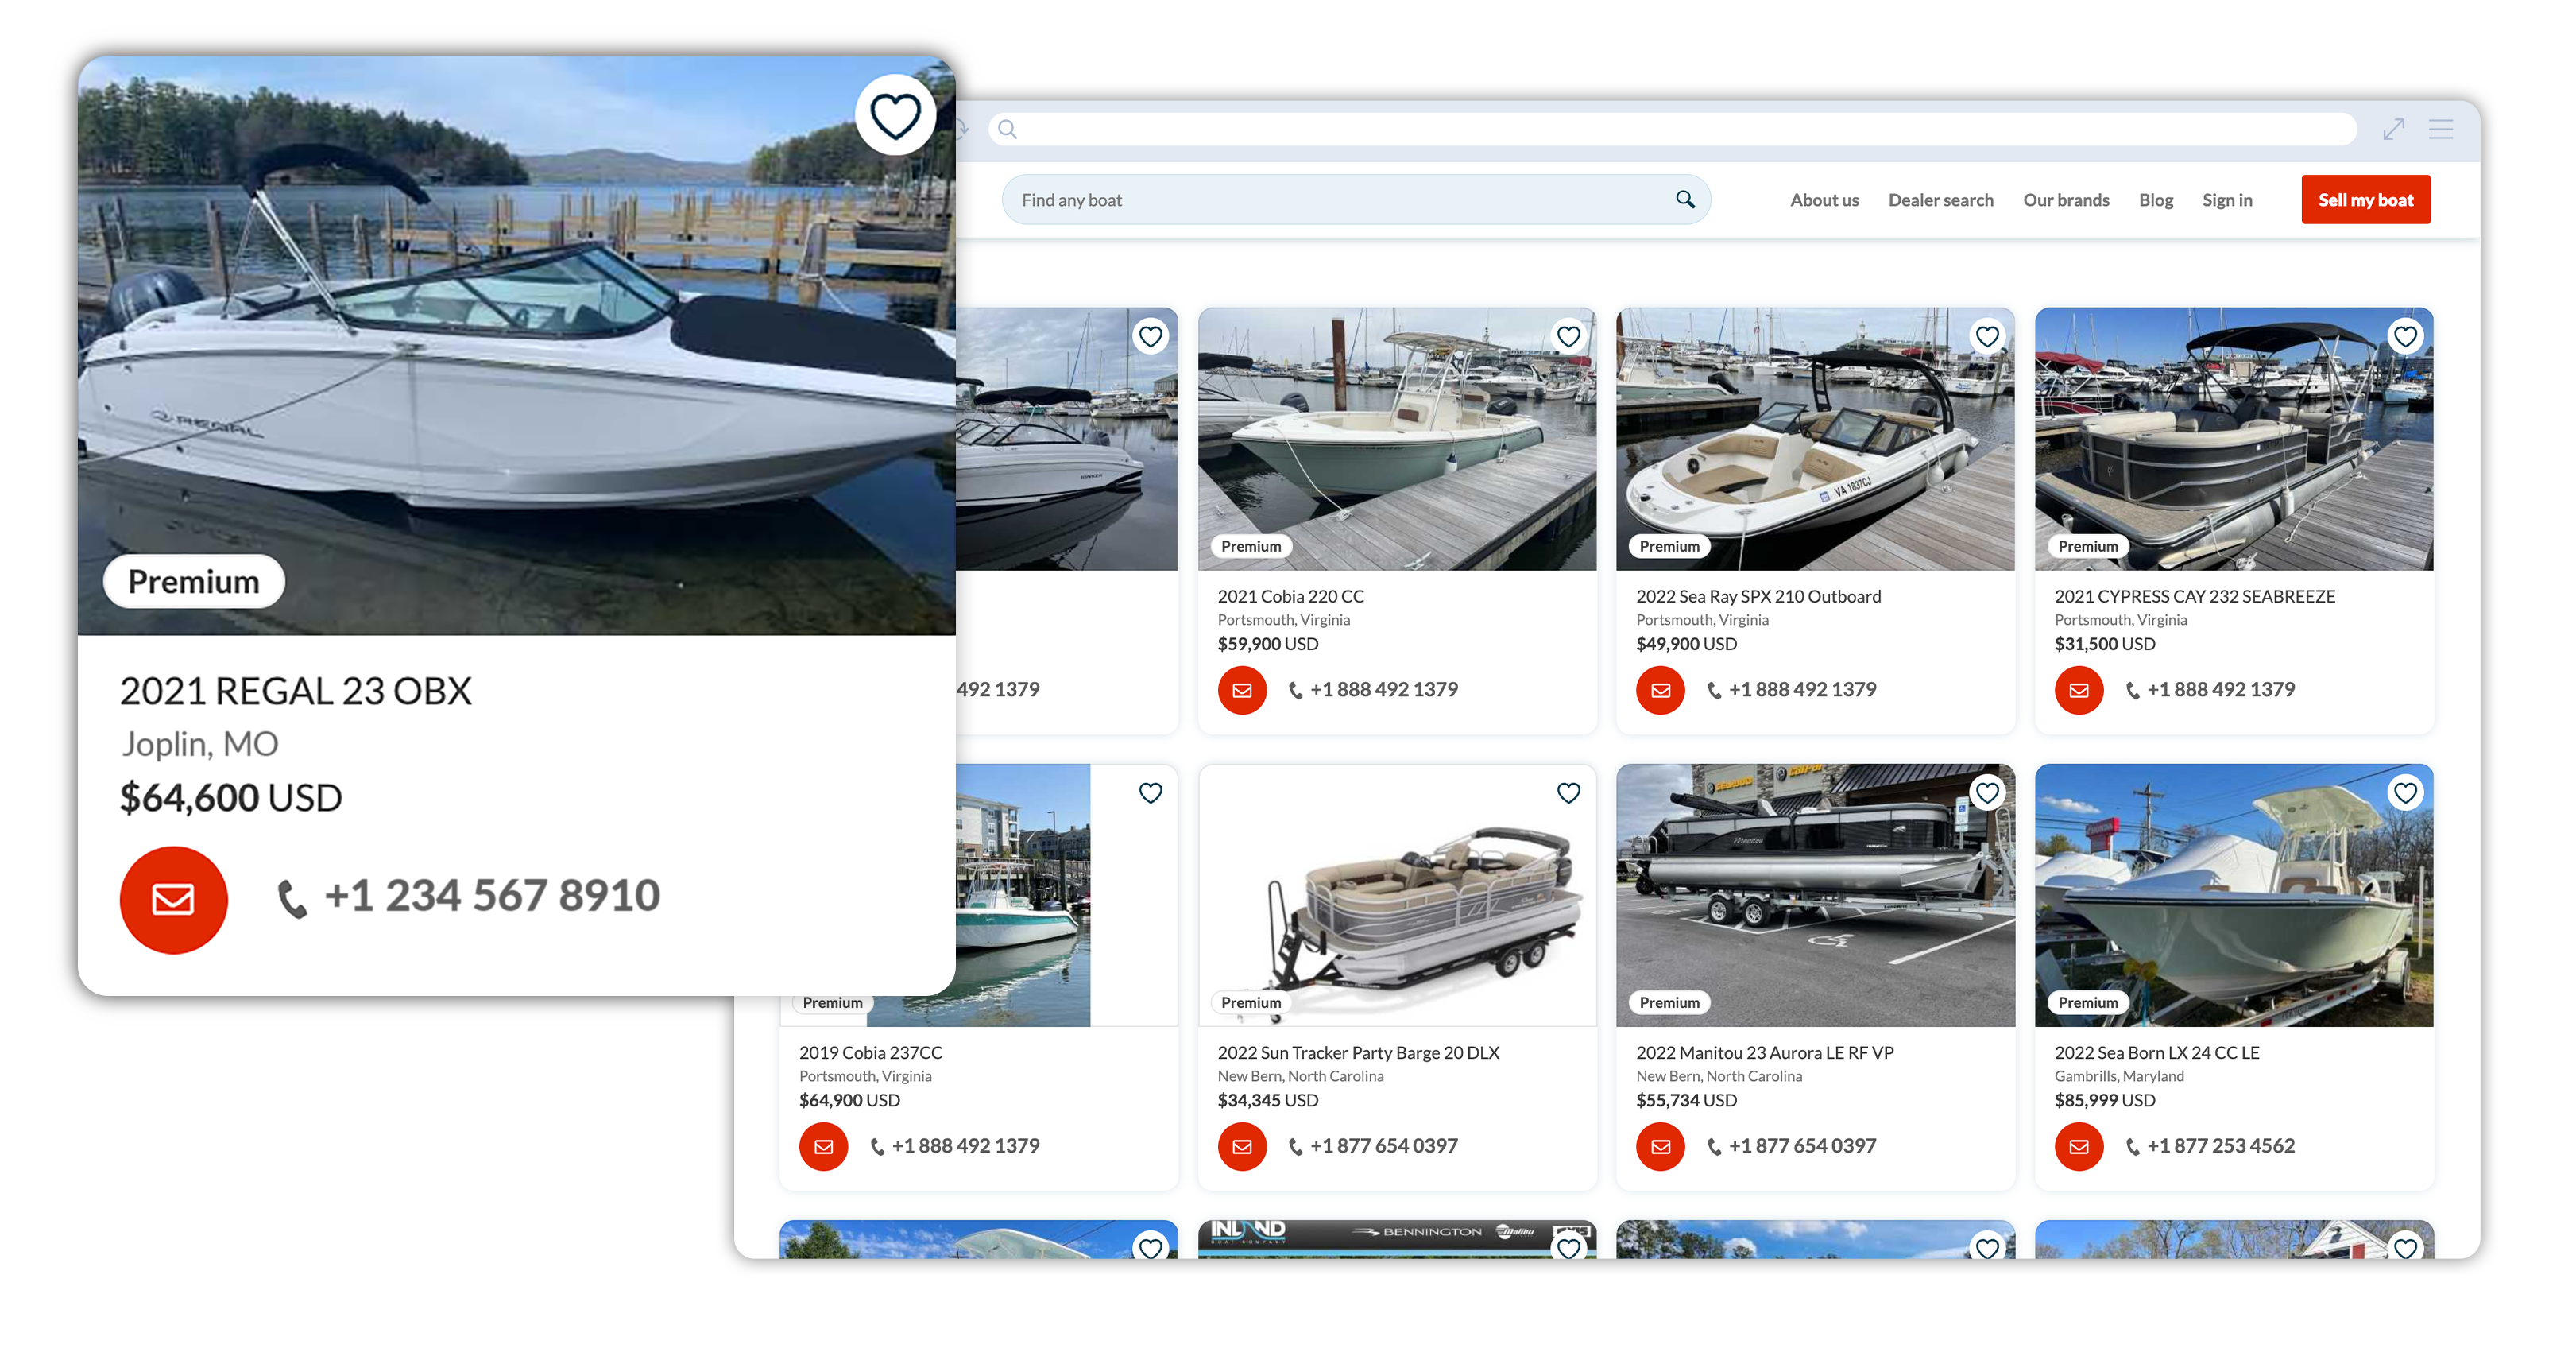Viewport: 2576px width, 1360px height.
Task: Email seller of 2022 Sun Tracker Party Barge
Action: 1242,1146
